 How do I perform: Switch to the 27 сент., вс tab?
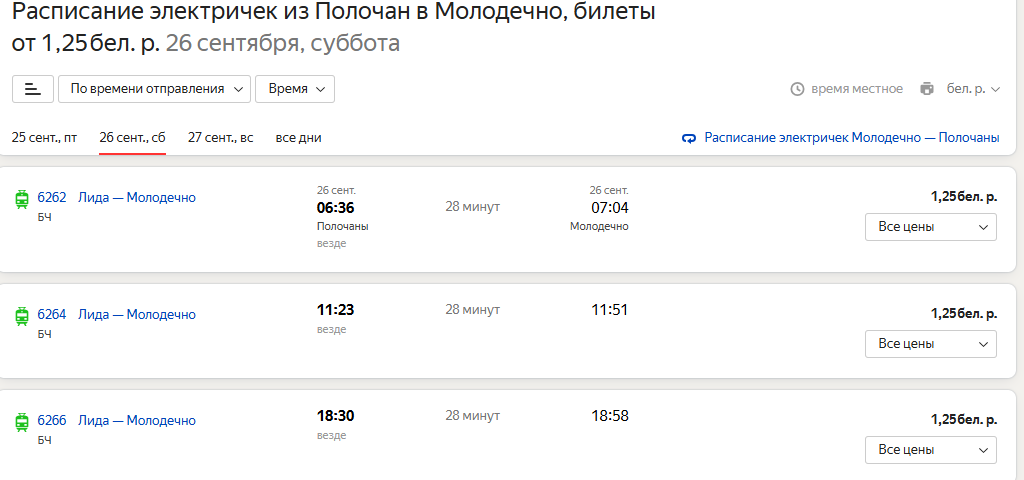(x=221, y=138)
